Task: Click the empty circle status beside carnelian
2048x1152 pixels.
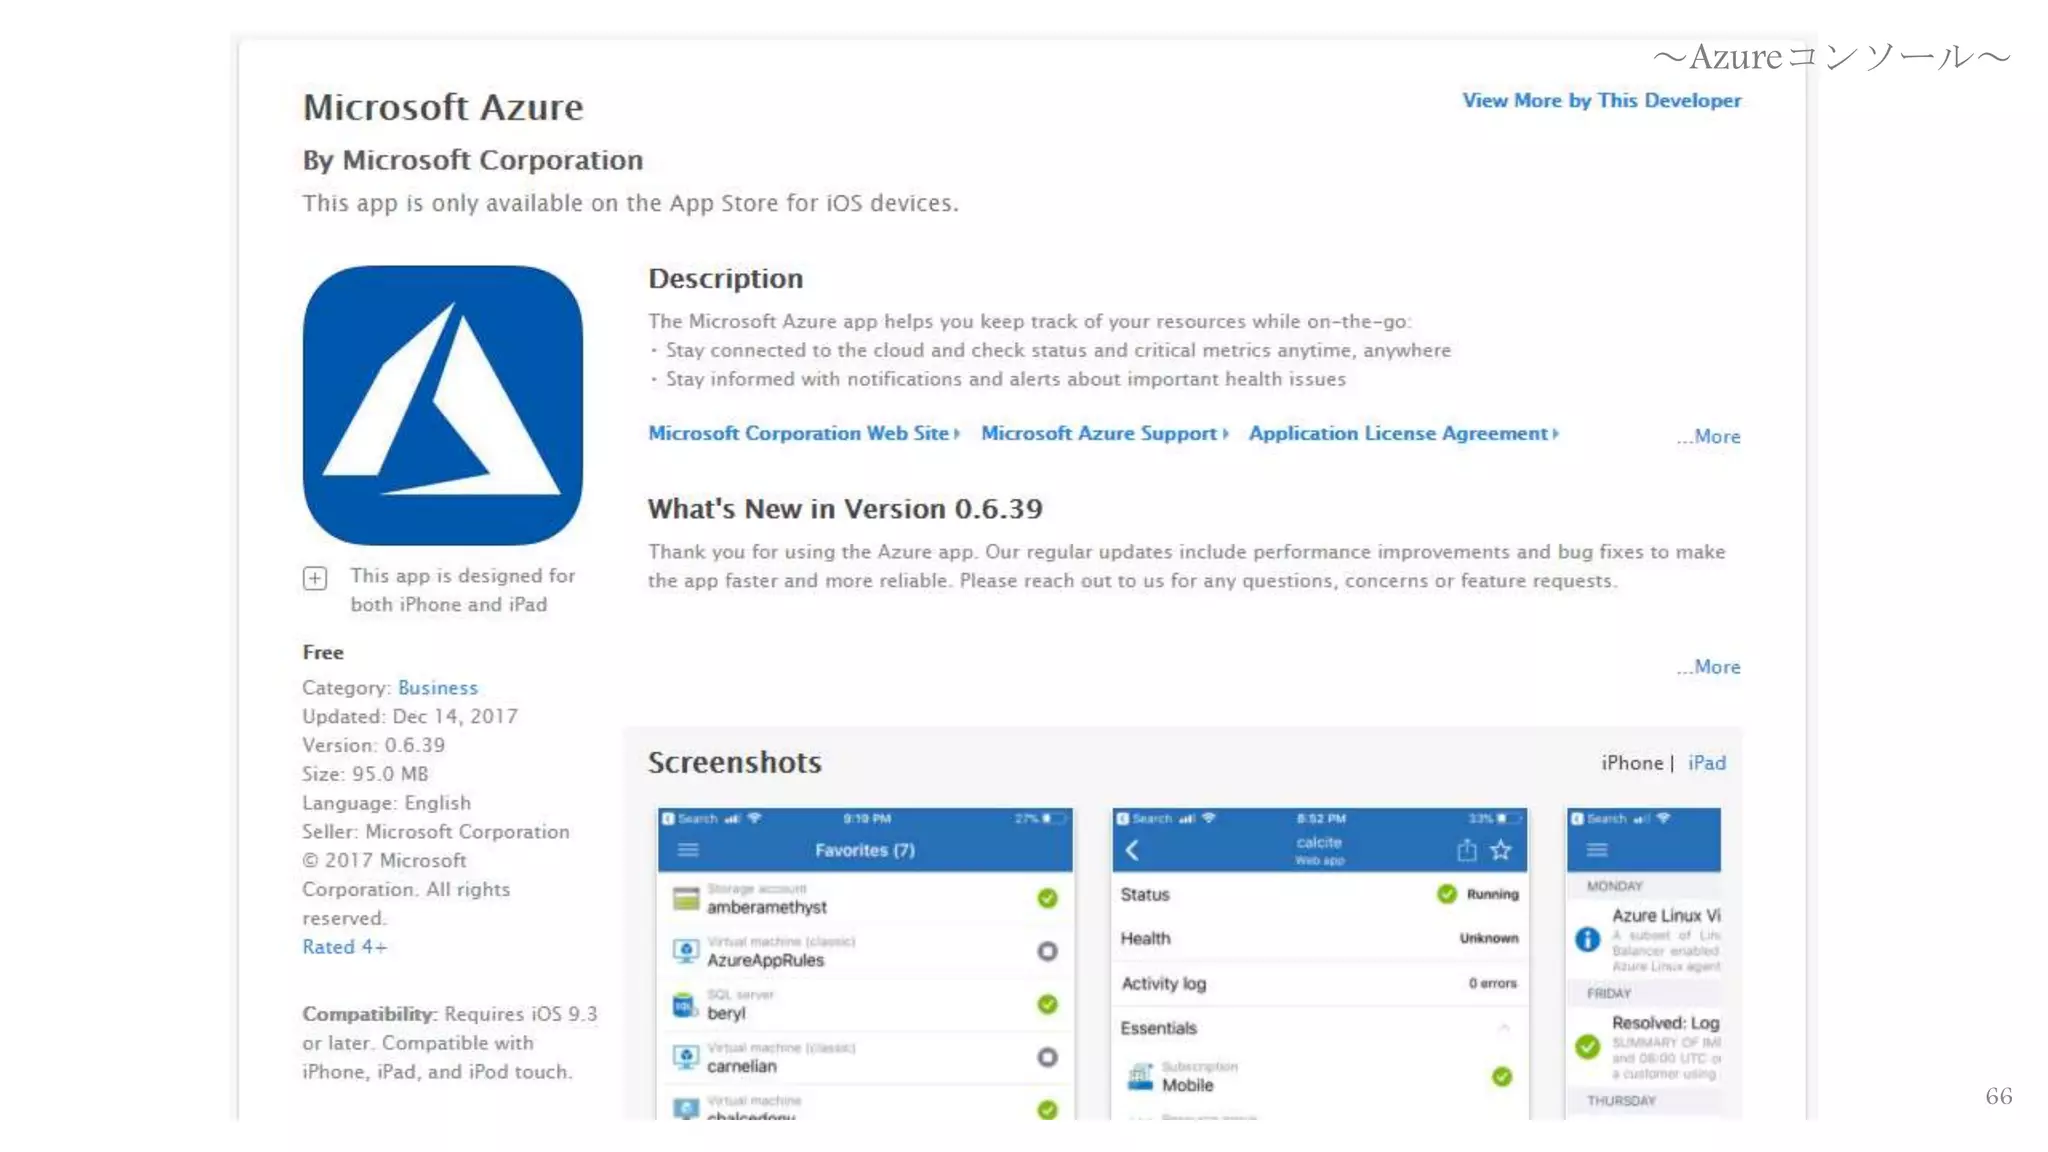Action: (1047, 1057)
